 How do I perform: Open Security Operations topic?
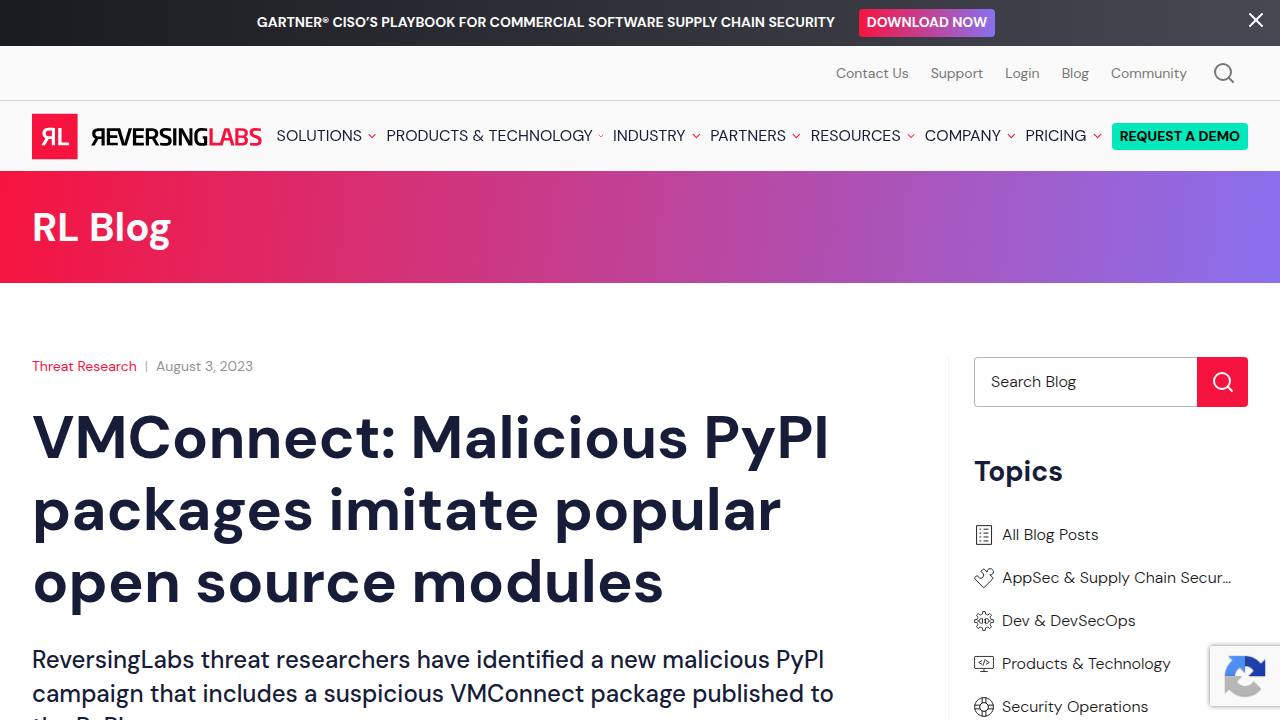pos(1075,707)
